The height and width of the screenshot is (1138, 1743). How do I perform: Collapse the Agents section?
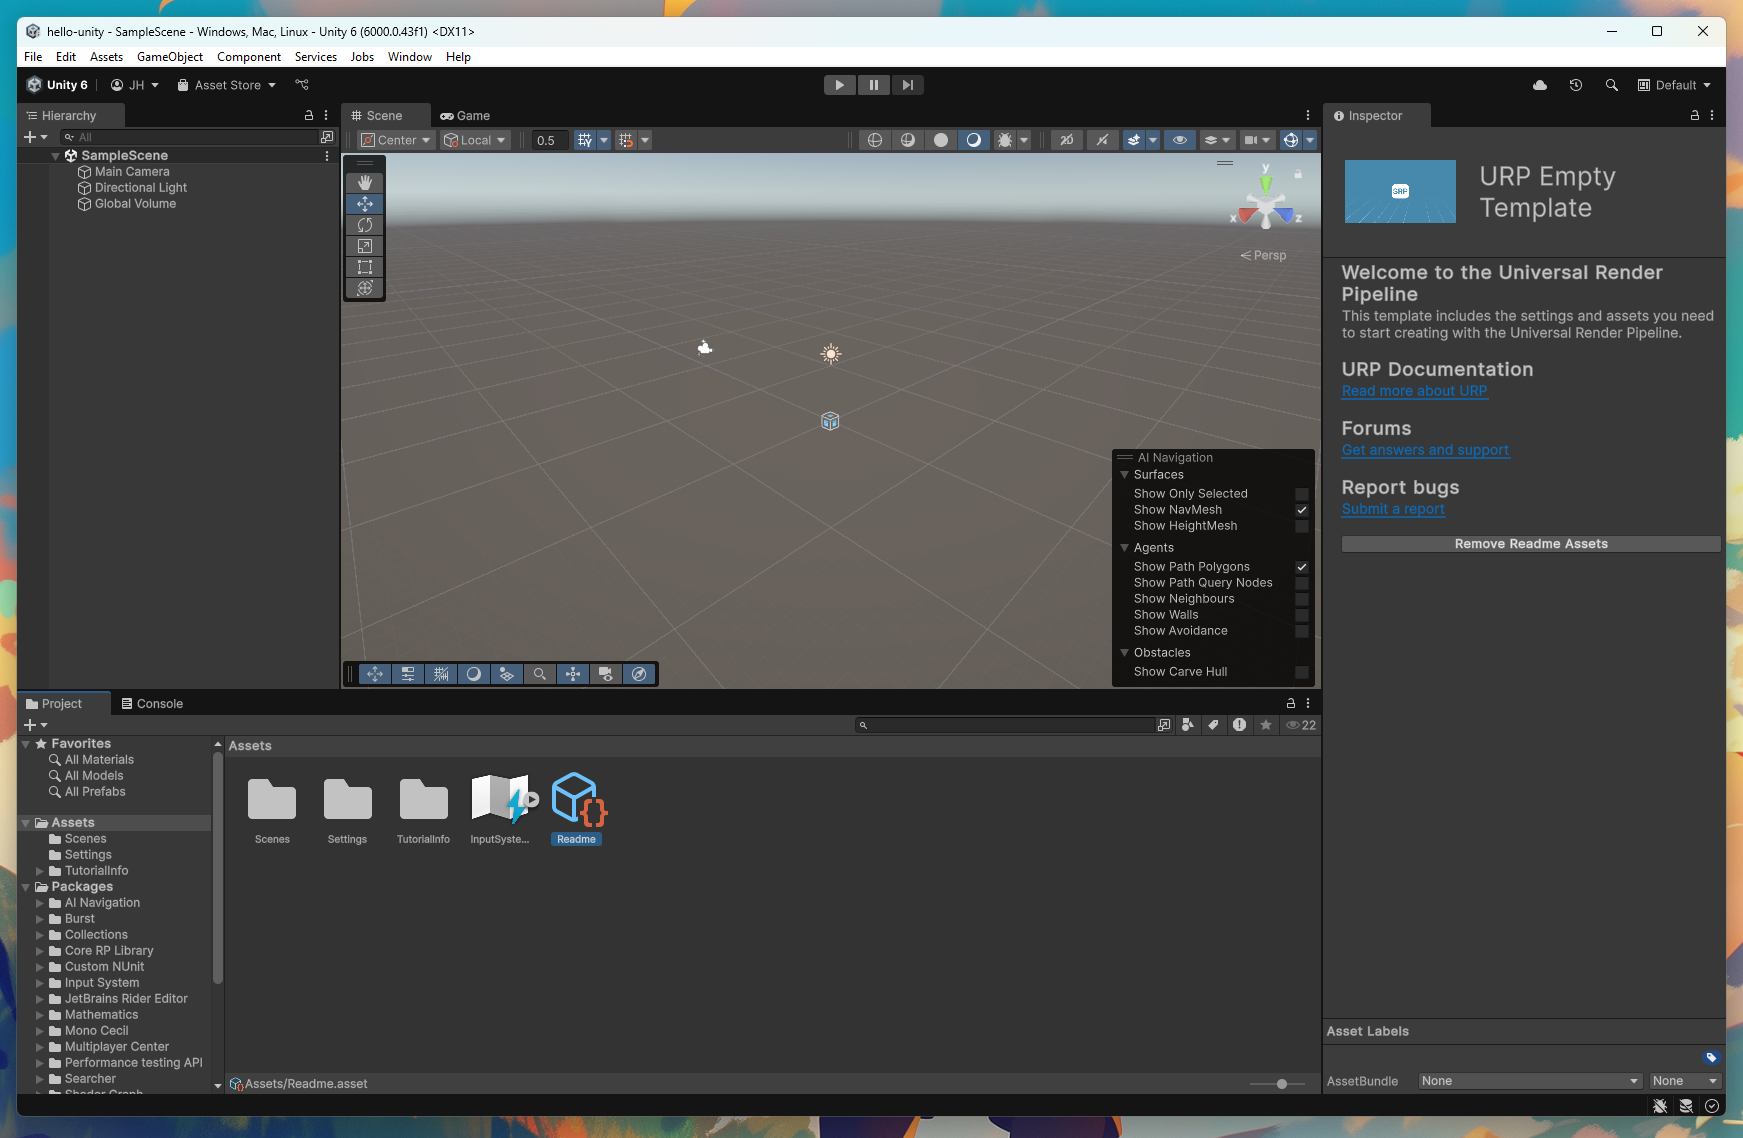[x=1125, y=548]
